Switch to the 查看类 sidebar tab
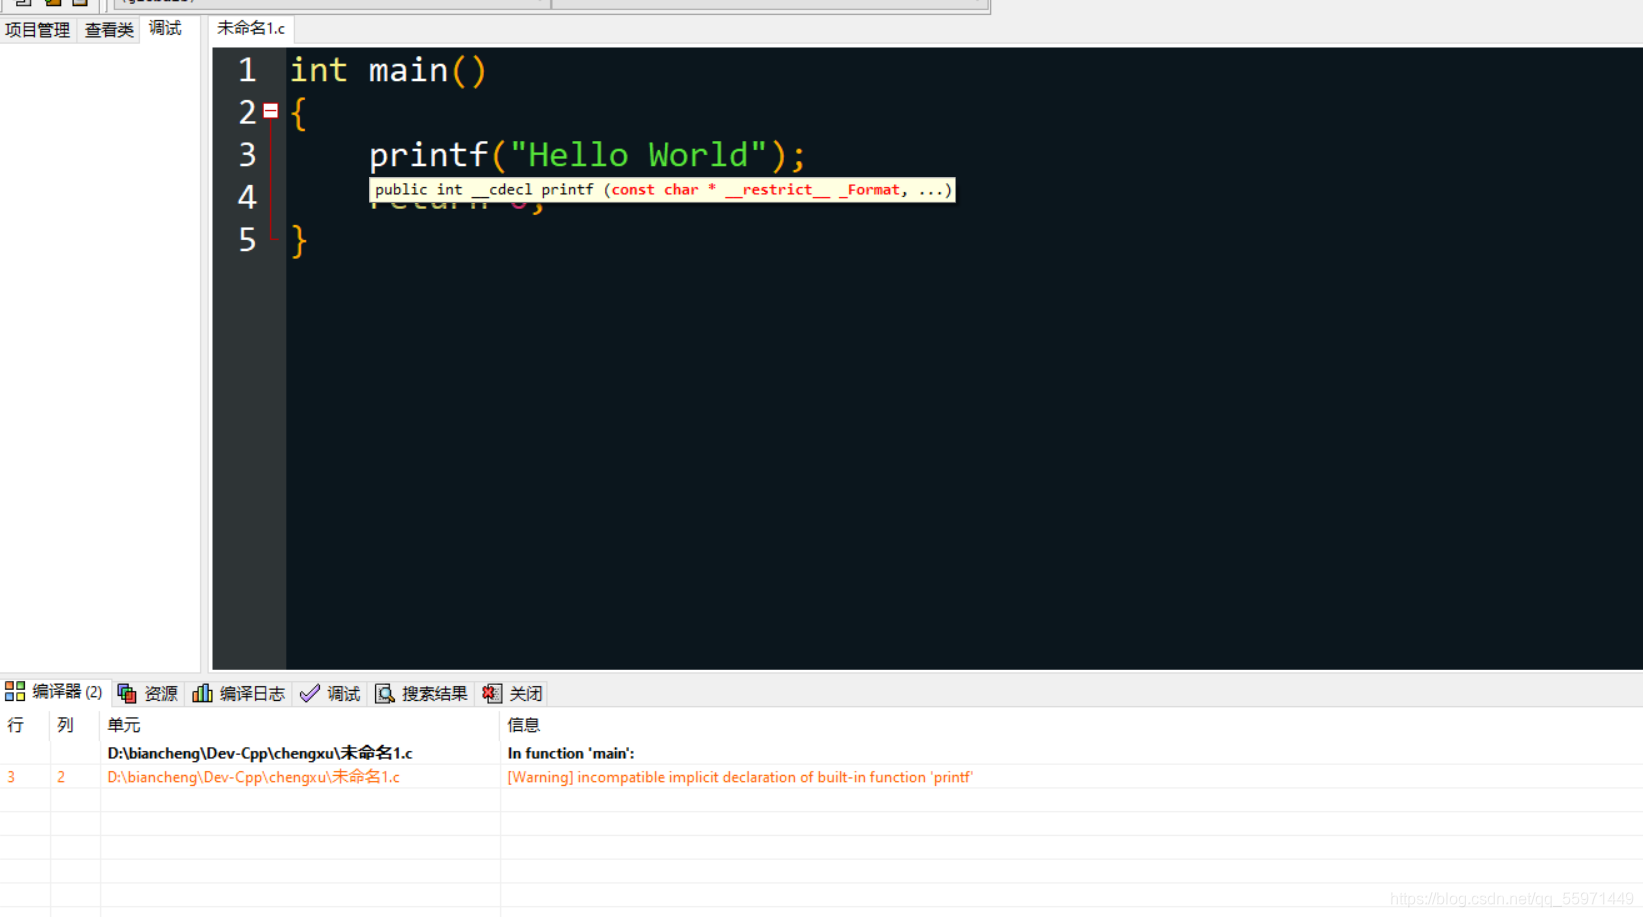 [109, 30]
